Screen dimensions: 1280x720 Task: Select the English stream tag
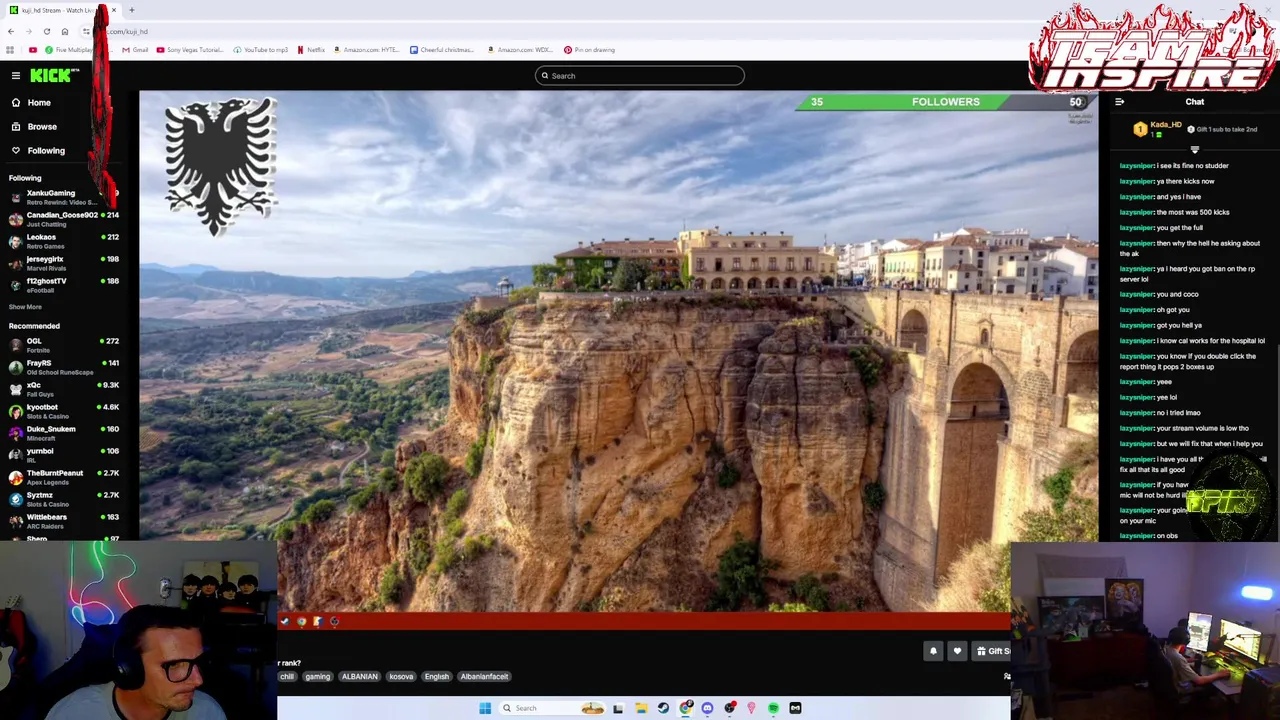click(x=437, y=677)
